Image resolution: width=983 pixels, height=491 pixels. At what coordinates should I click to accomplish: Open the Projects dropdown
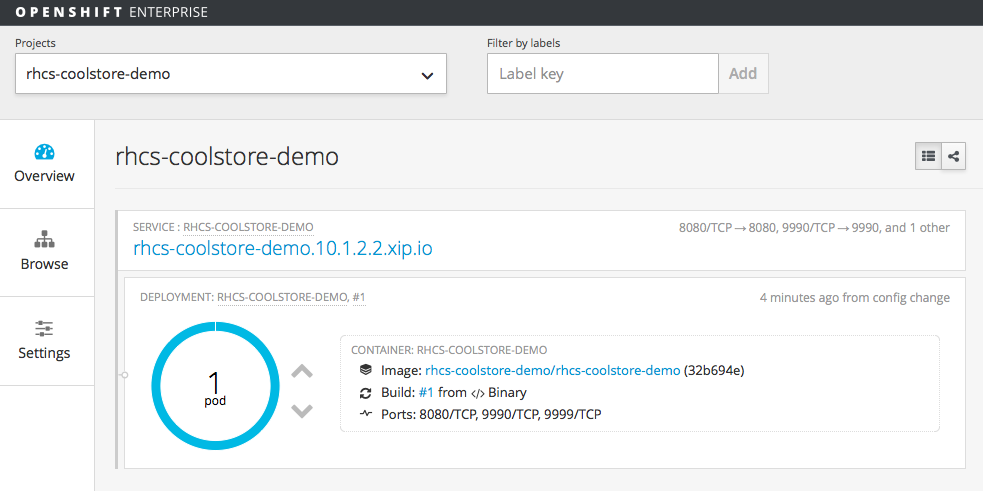point(230,74)
